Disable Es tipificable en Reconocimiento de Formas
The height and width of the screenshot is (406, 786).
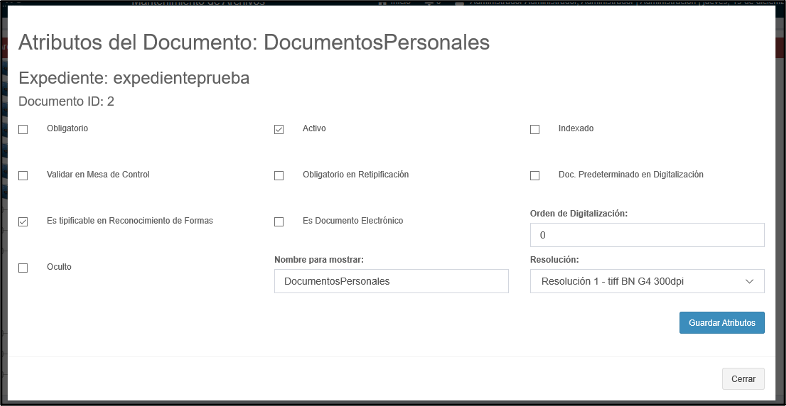pyautogui.click(x=23, y=222)
